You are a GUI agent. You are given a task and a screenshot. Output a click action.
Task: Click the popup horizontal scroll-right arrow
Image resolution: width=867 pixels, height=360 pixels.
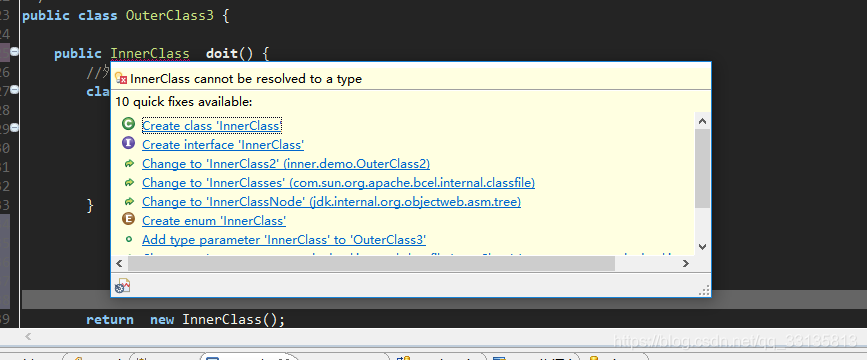click(686, 264)
